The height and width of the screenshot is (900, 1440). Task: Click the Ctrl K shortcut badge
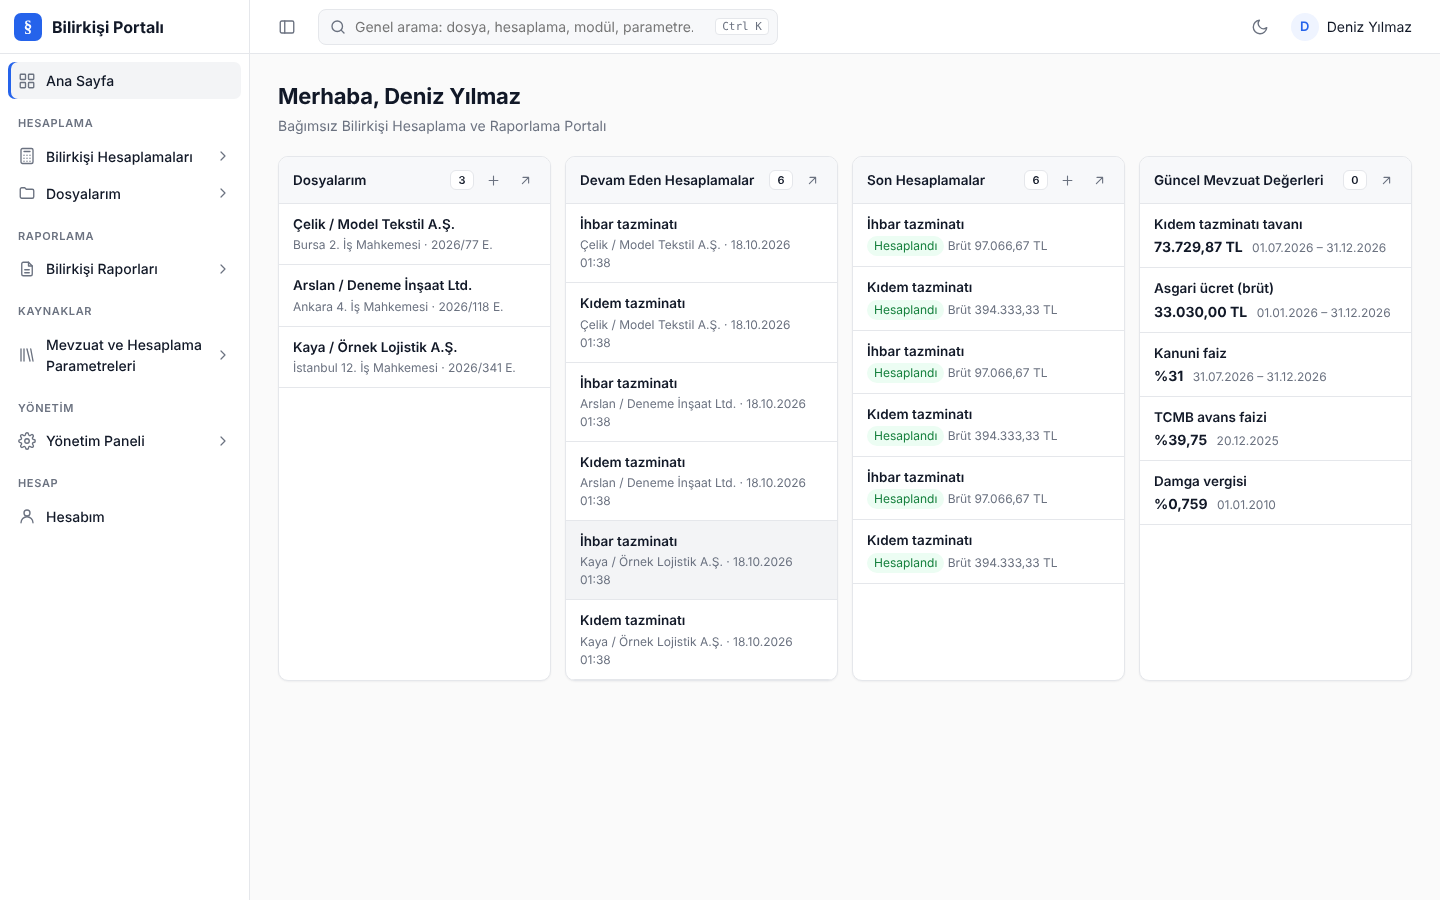pos(742,27)
